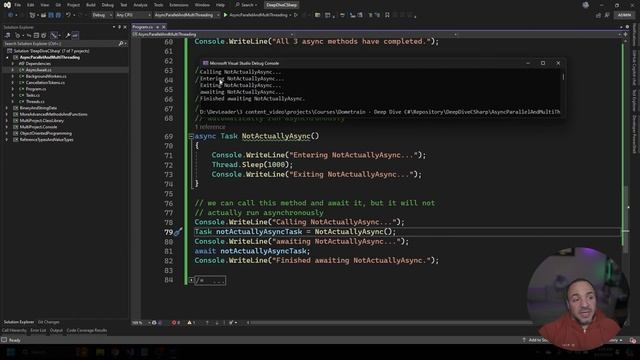Image resolution: width=640 pixels, height=360 pixels.
Task: Select the Program.cs editor tab
Action: pos(142,27)
